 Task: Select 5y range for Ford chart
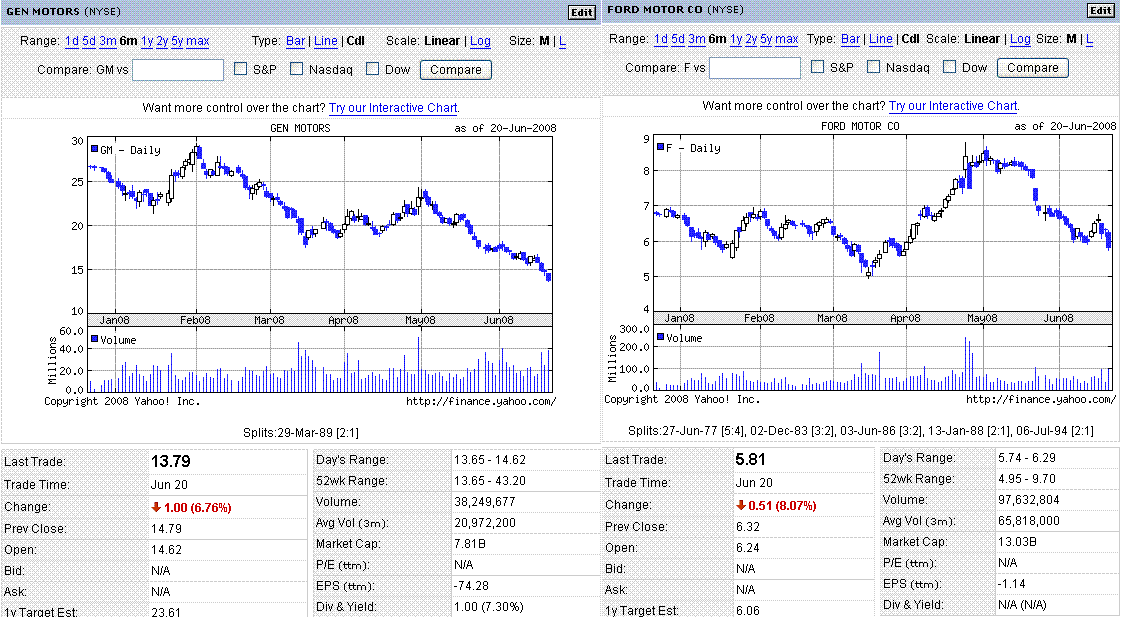(x=766, y=39)
